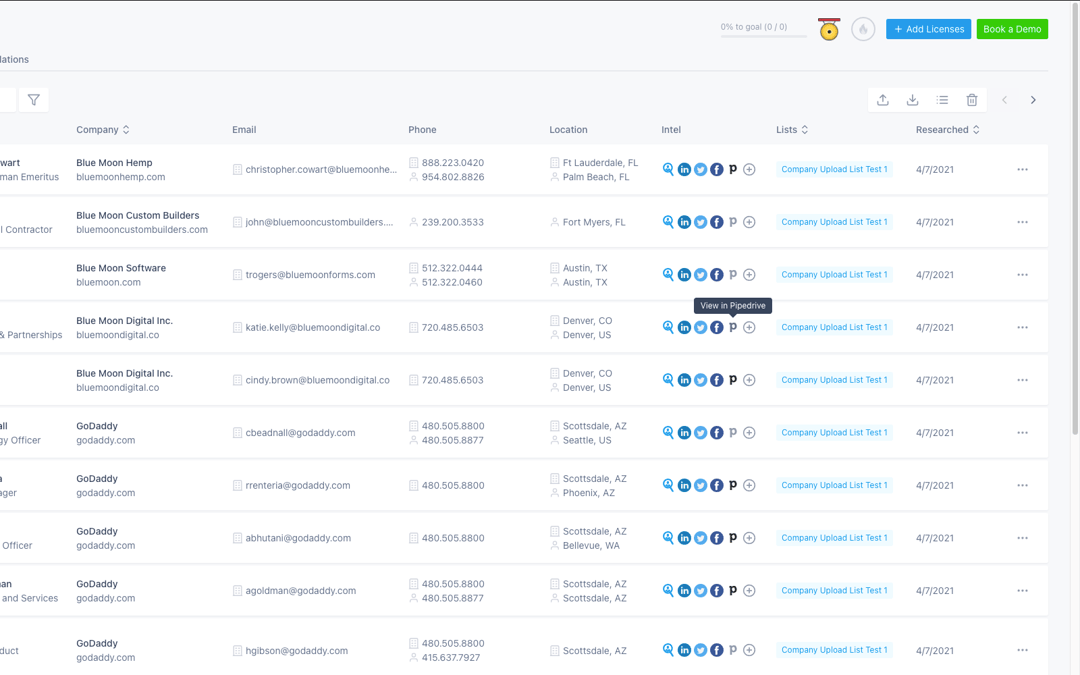Screen dimensions: 1080x675
Task: Click the Book a Demo button
Action: click(x=1012, y=29)
